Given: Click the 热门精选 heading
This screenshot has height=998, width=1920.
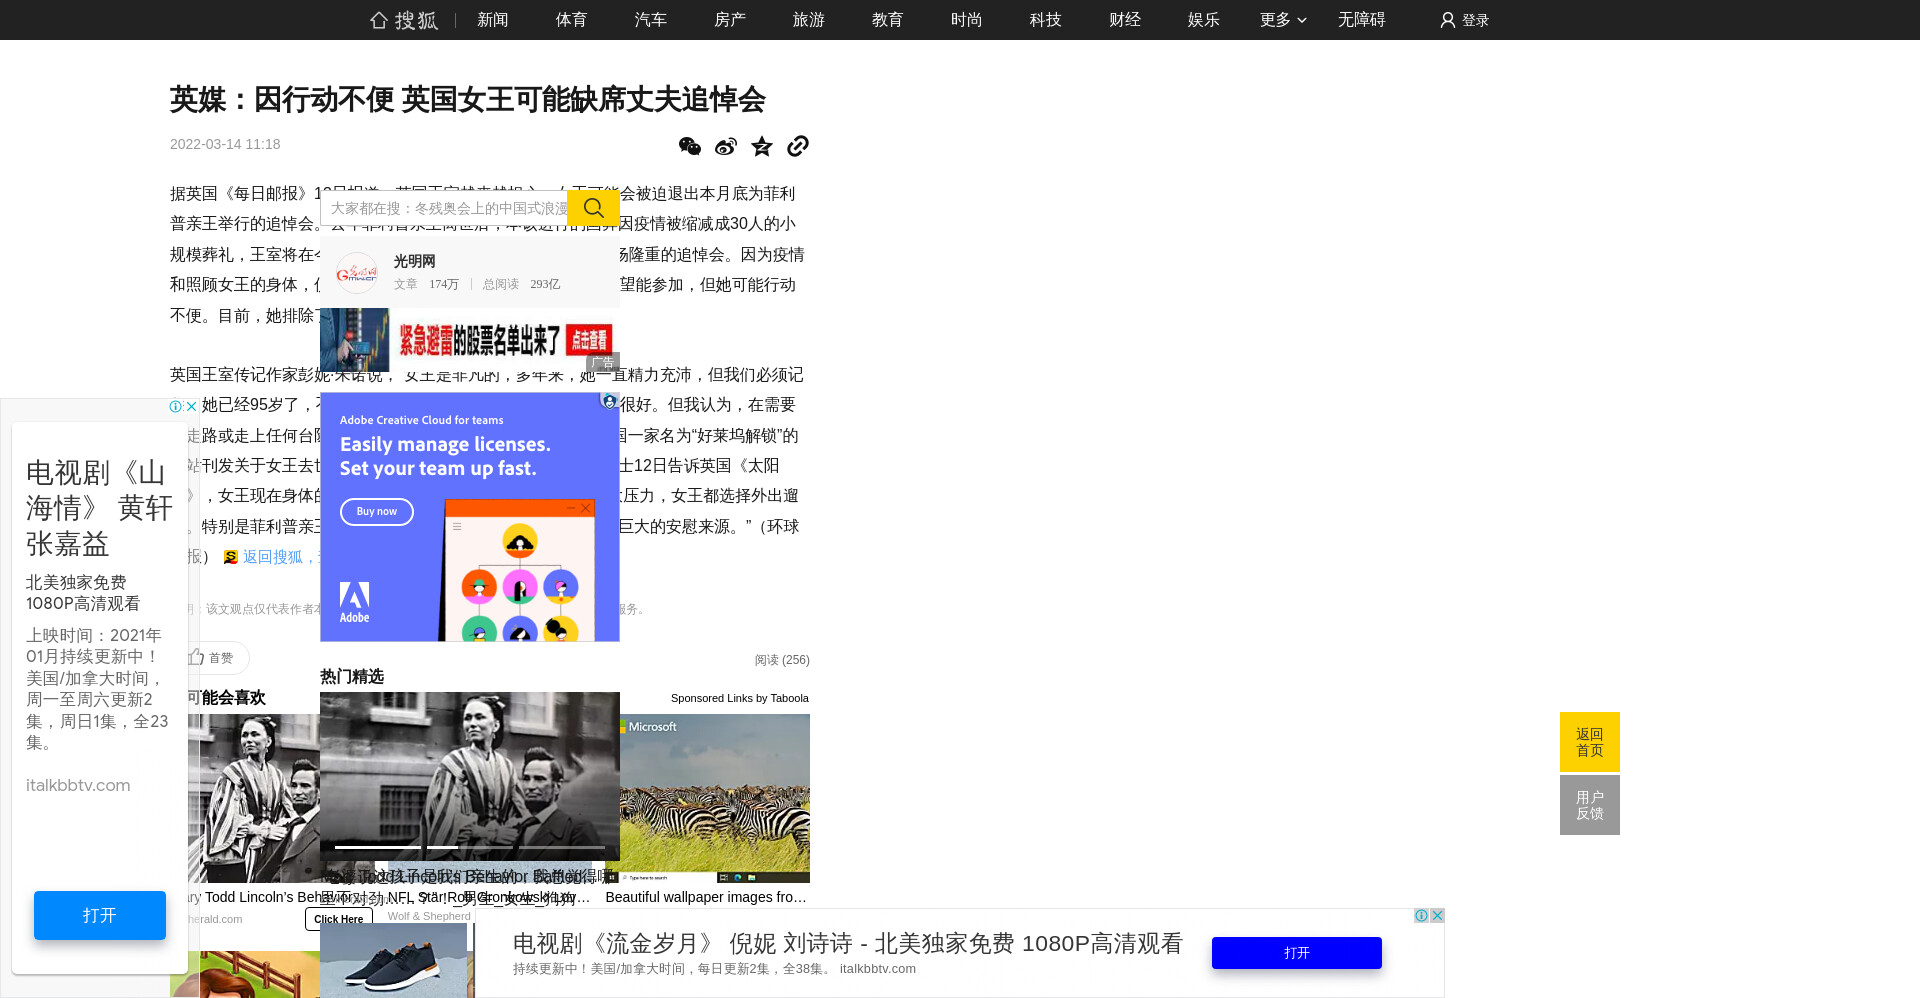Looking at the screenshot, I should (x=352, y=677).
